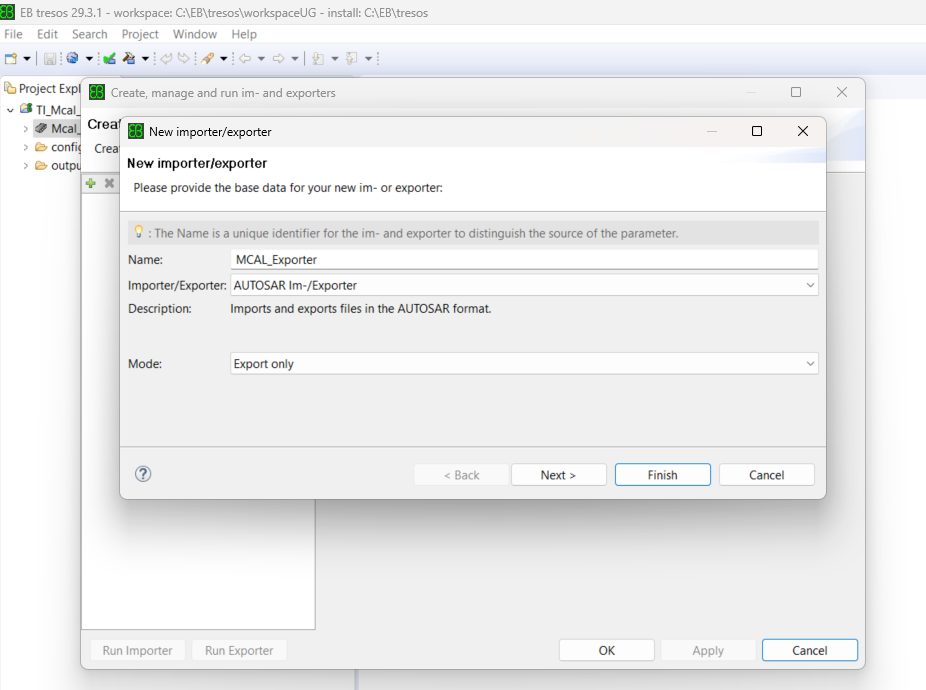
Task: Click the Next > button
Action: point(558,475)
